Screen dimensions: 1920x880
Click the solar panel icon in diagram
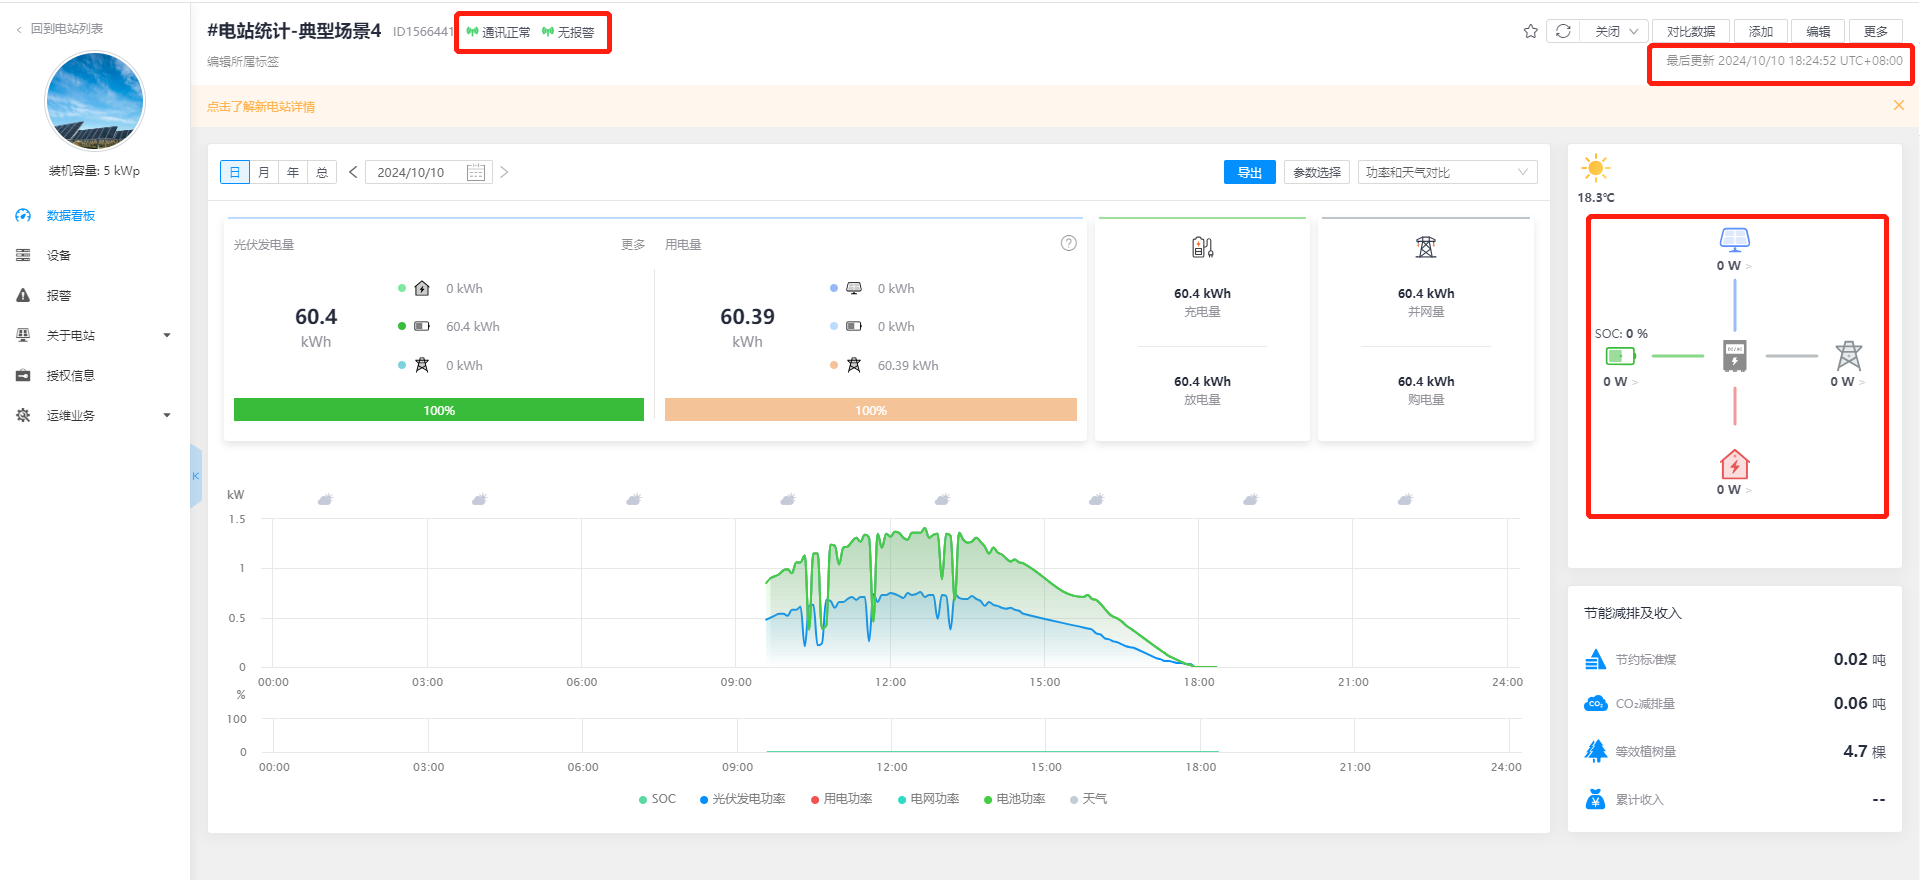(x=1734, y=238)
